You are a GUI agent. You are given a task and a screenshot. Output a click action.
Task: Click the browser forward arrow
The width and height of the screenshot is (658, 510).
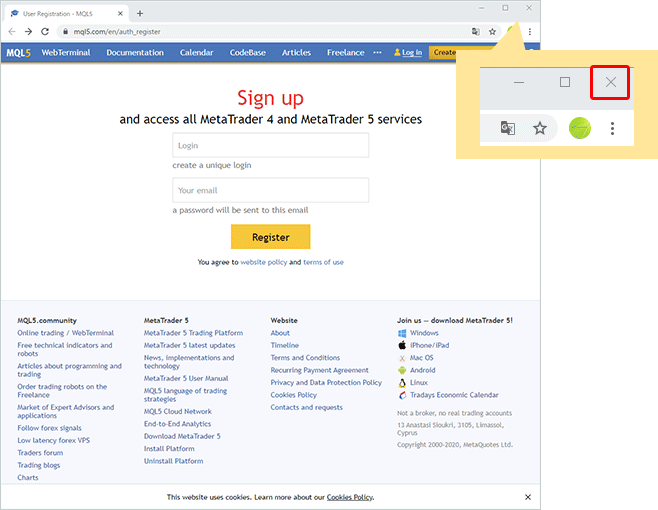(x=28, y=31)
